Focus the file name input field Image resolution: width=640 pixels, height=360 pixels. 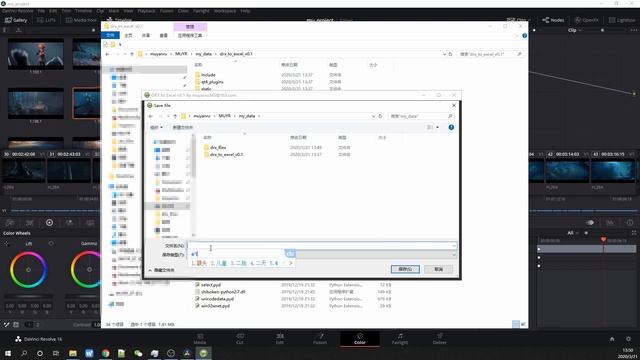tap(322, 246)
